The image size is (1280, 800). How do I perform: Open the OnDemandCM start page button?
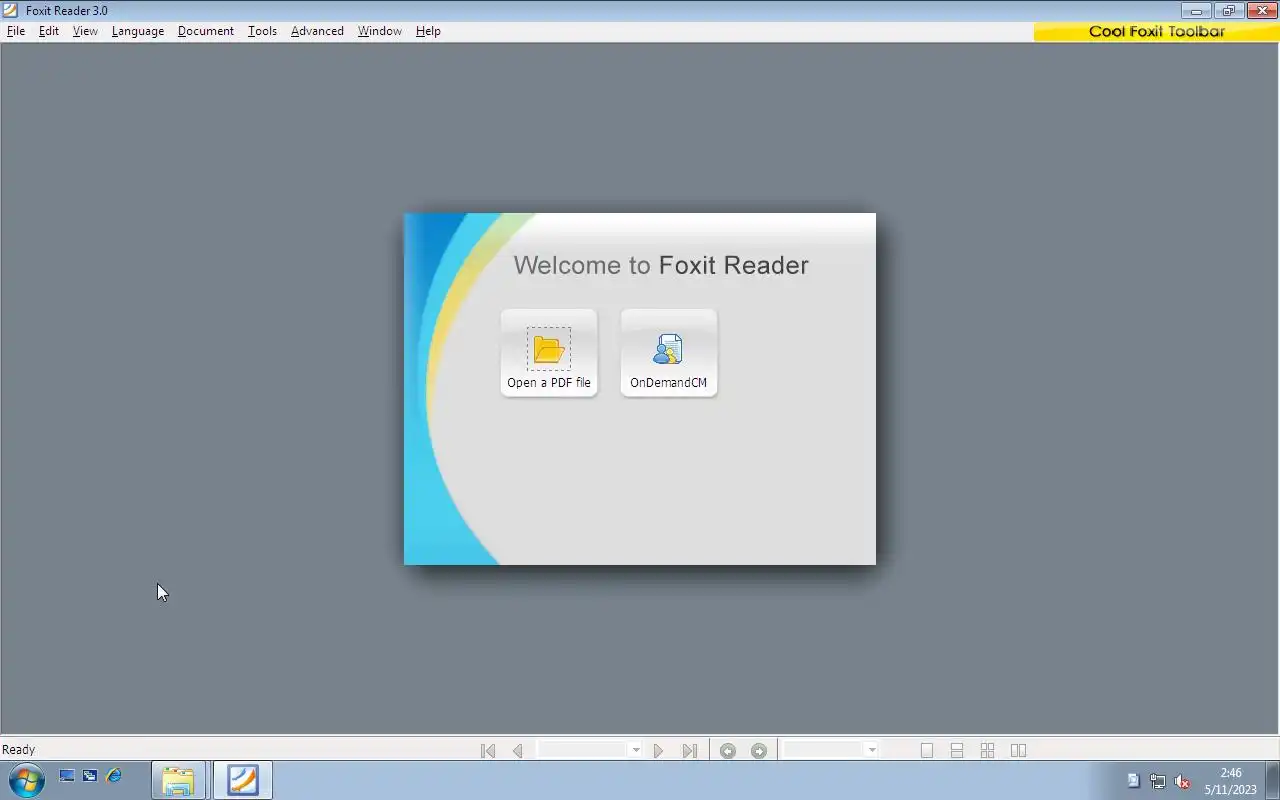(669, 353)
